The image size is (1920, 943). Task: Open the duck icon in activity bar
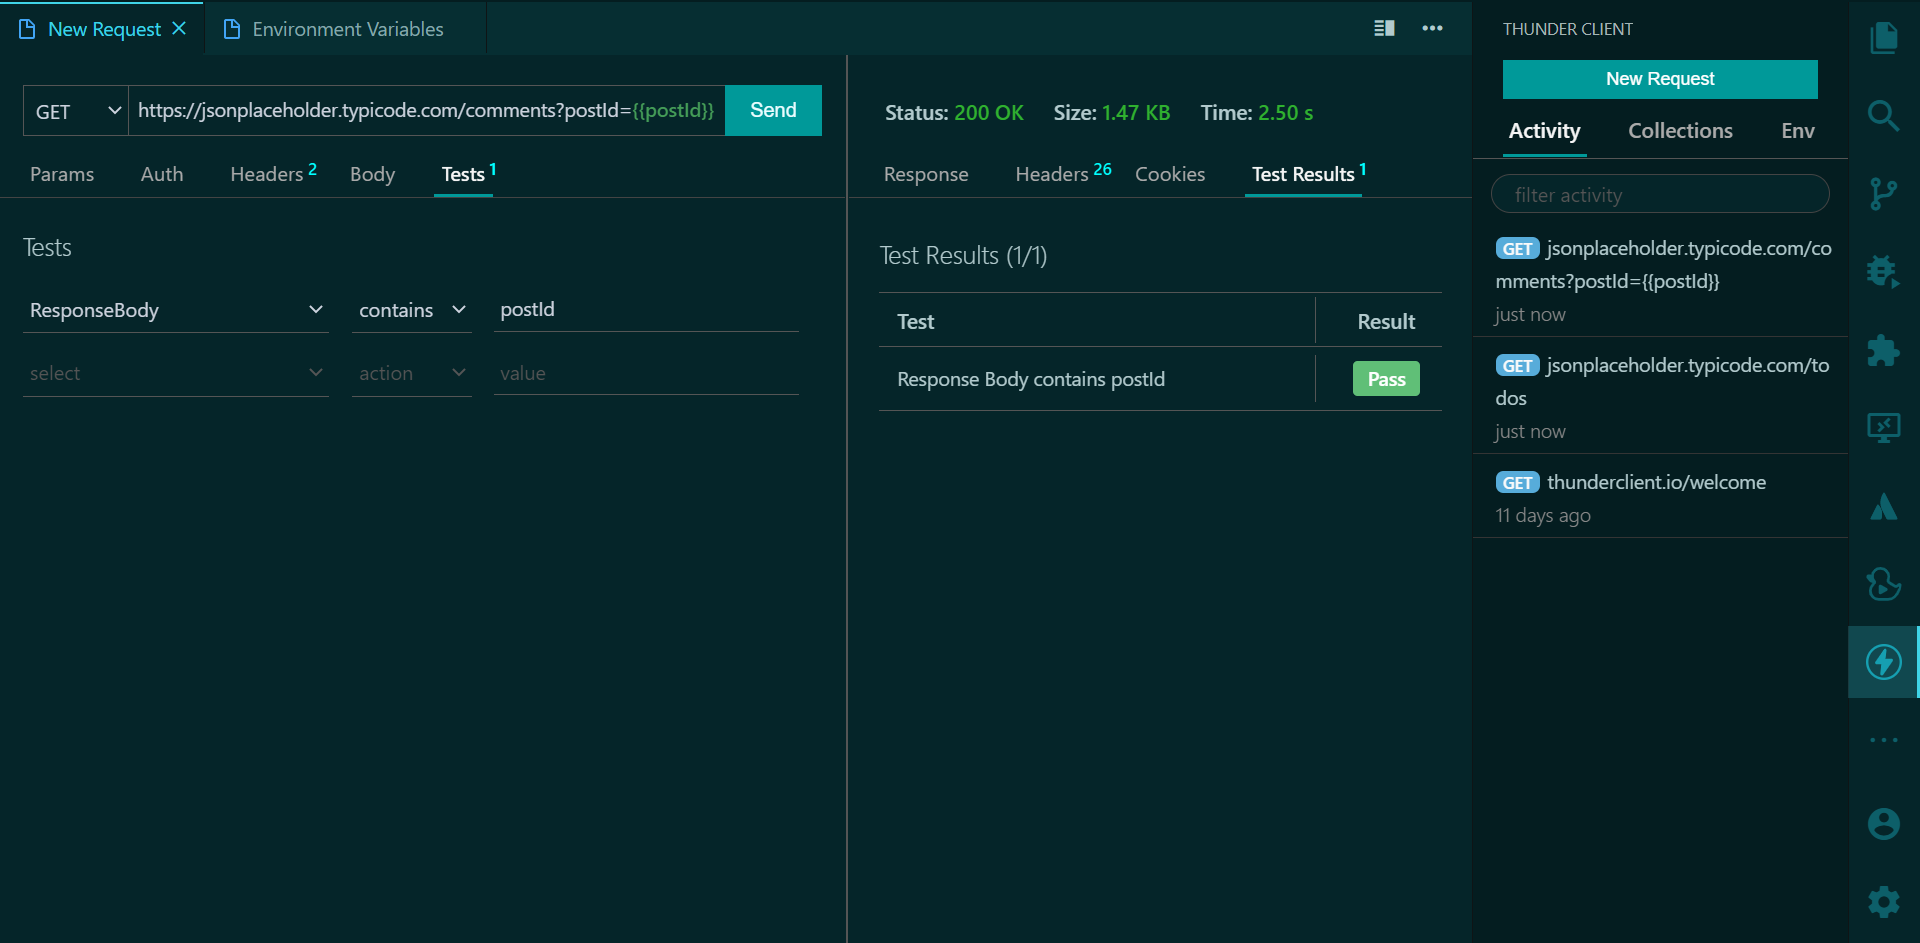coord(1884,584)
